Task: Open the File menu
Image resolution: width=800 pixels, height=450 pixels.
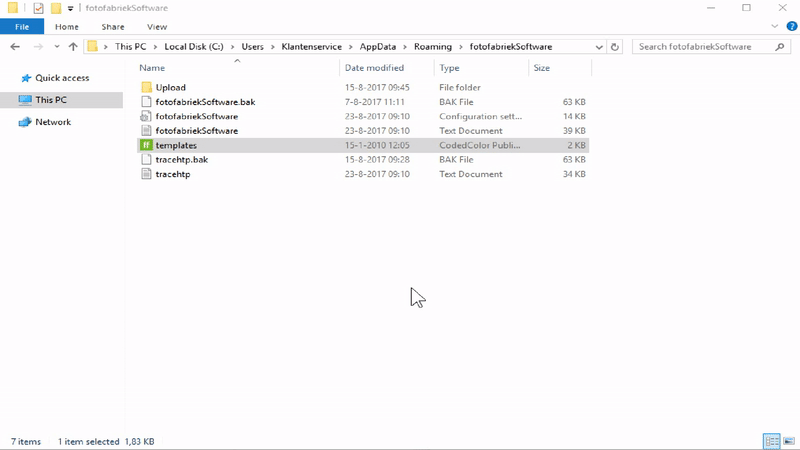Action: [x=22, y=27]
